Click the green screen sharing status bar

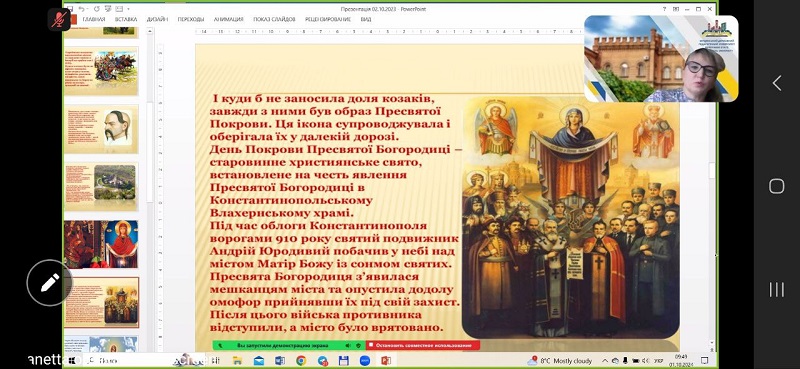click(x=289, y=346)
